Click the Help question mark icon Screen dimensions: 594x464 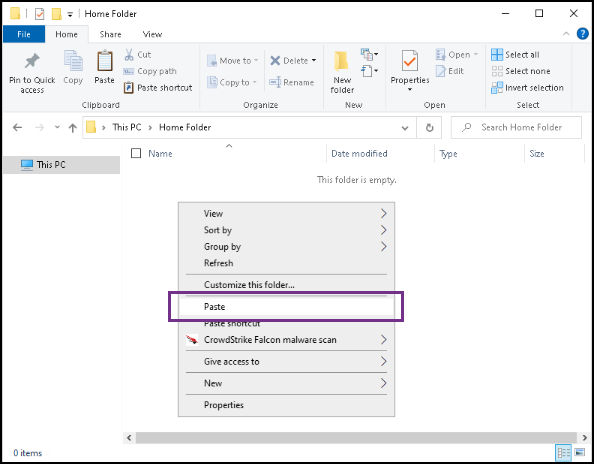[583, 34]
